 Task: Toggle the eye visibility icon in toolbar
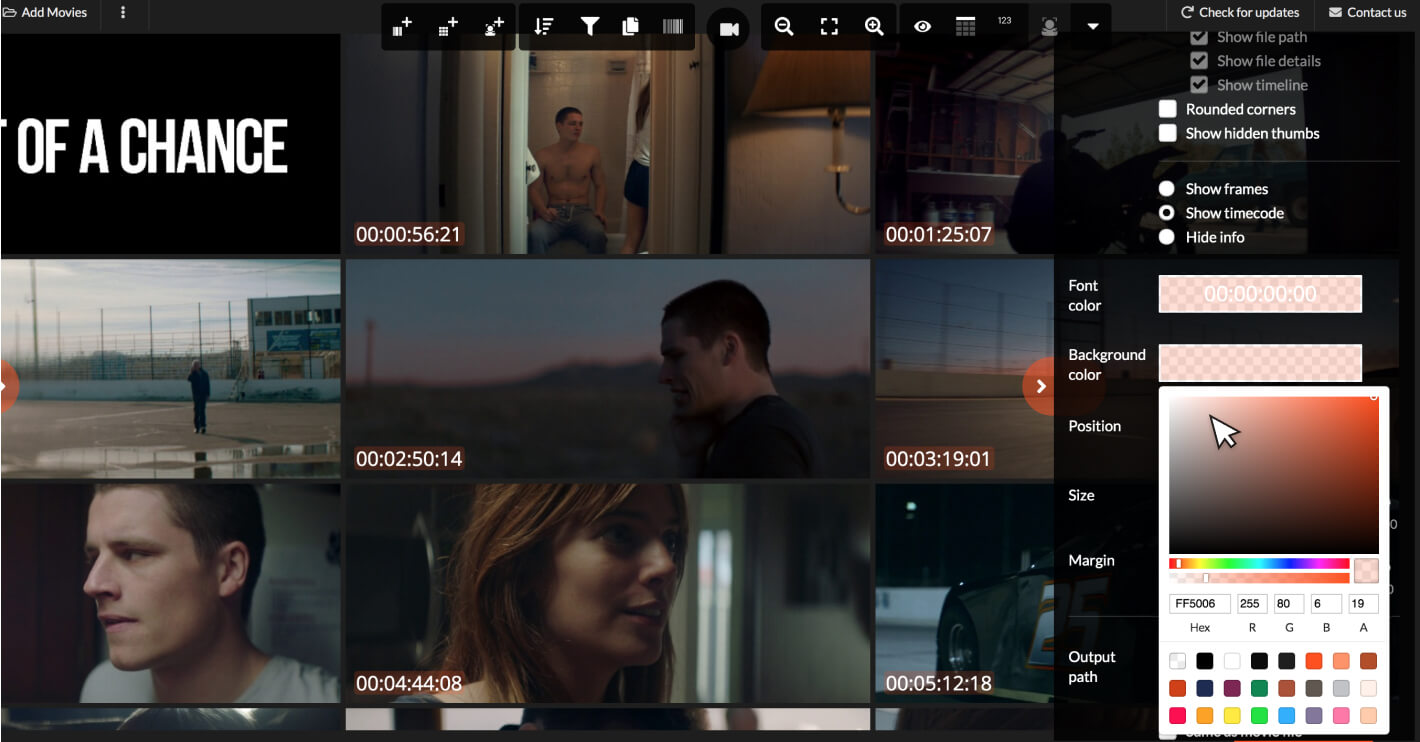[x=922, y=27]
